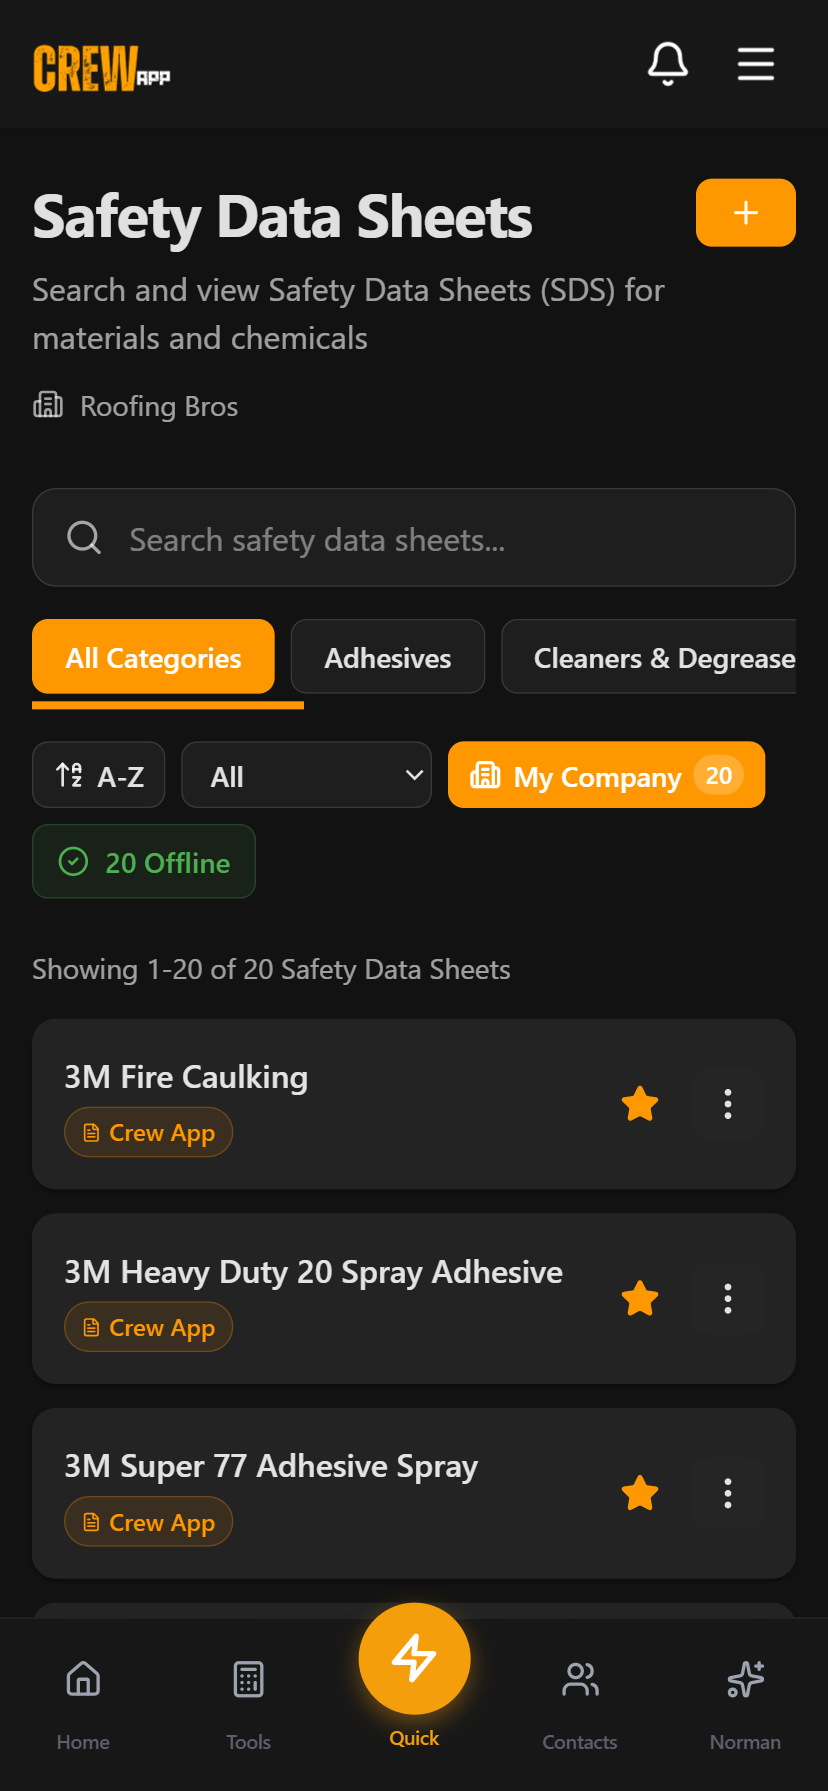This screenshot has height=1791, width=828.
Task: Open Tools calculator in bottom navigation
Action: (248, 1698)
